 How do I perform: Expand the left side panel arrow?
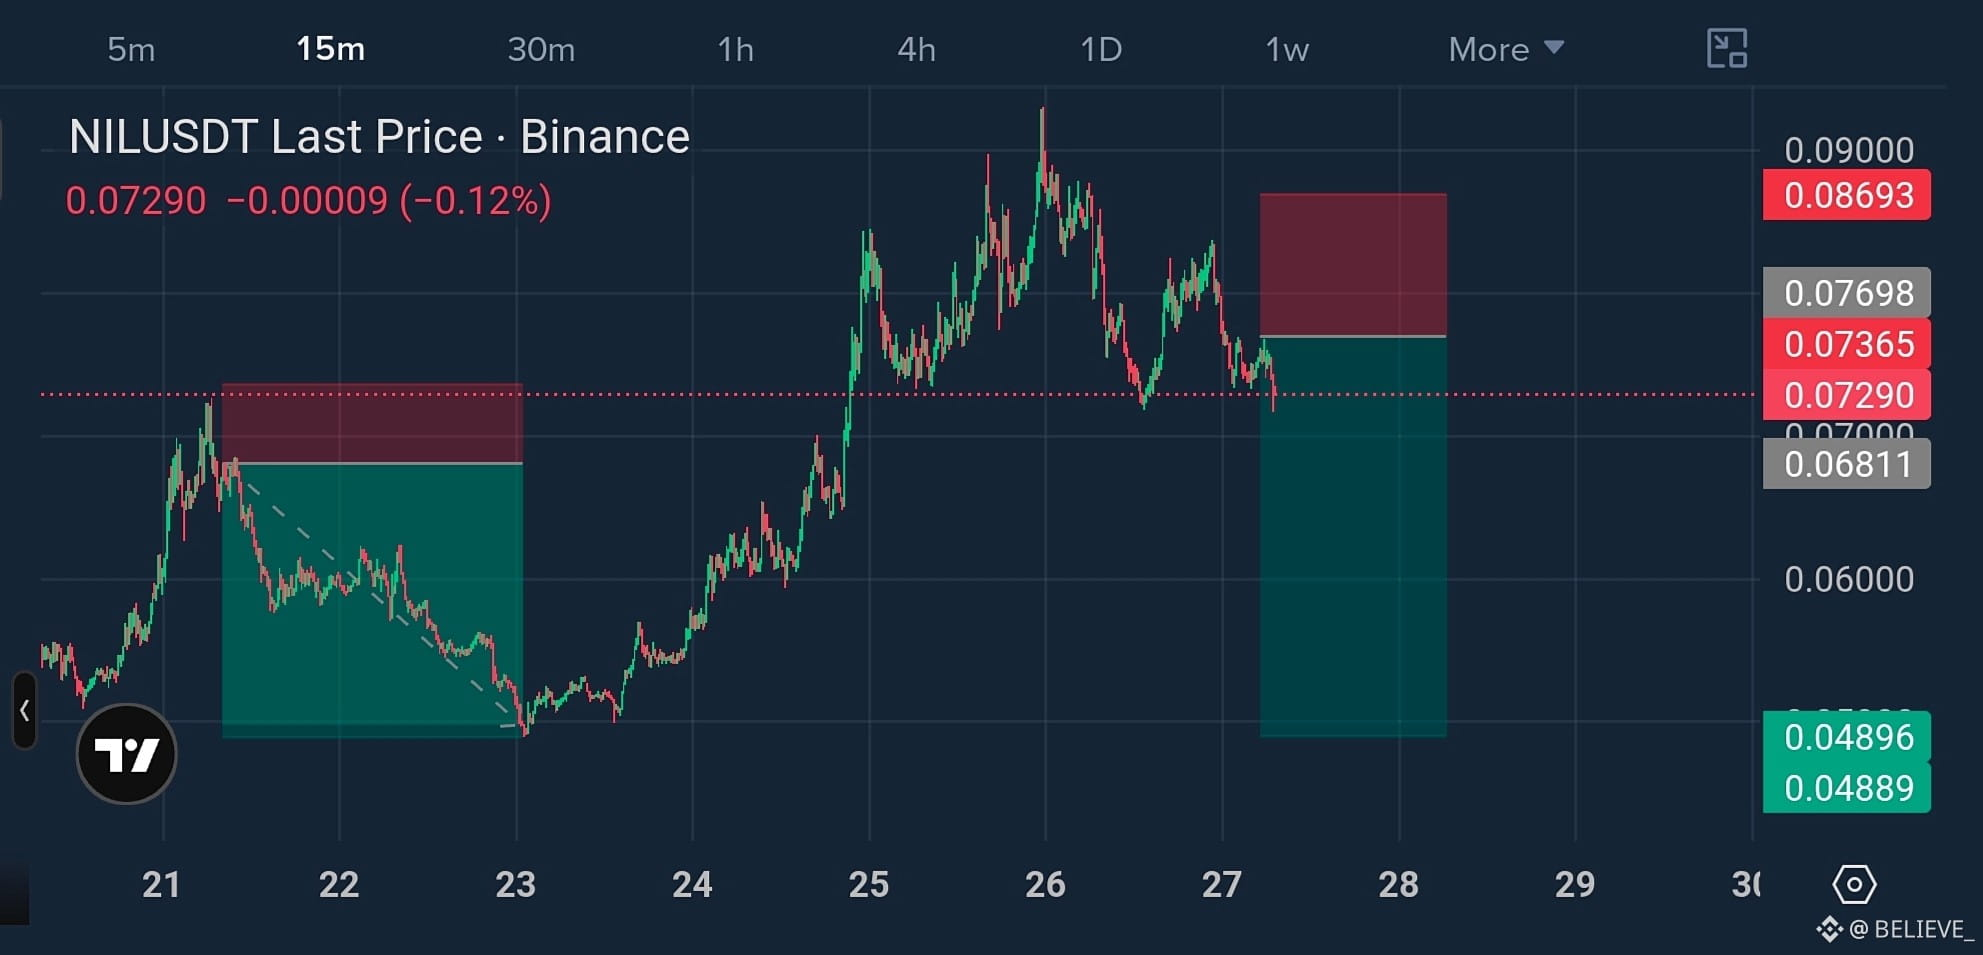click(25, 711)
